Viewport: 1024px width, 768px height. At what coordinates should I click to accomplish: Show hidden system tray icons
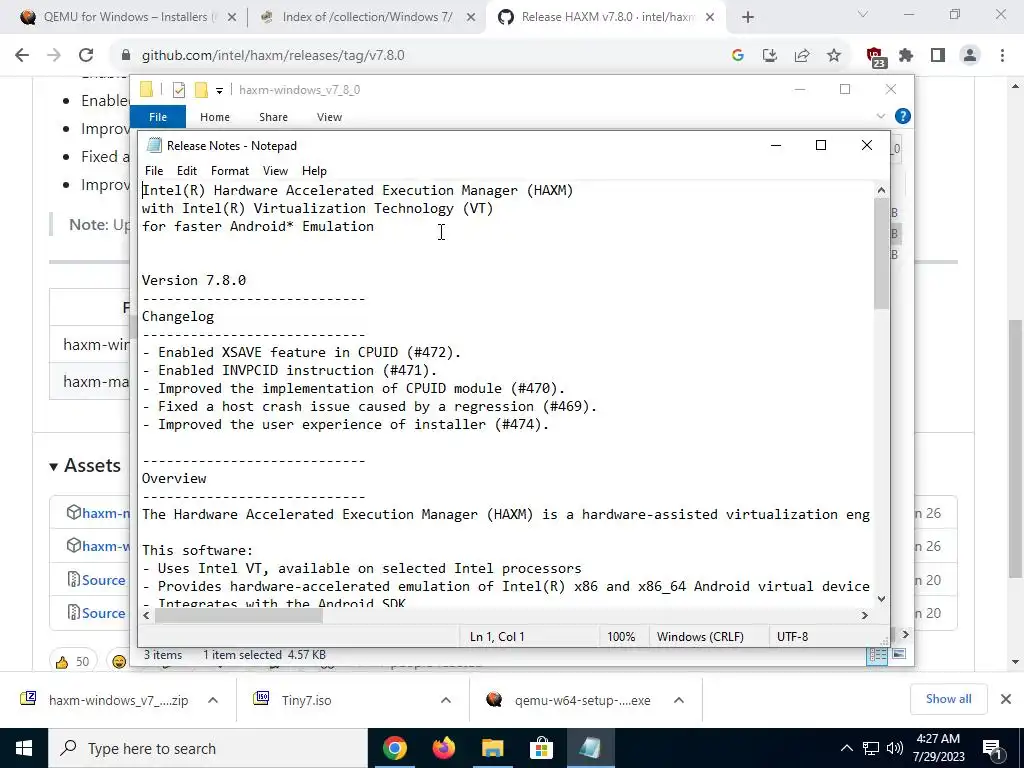846,748
